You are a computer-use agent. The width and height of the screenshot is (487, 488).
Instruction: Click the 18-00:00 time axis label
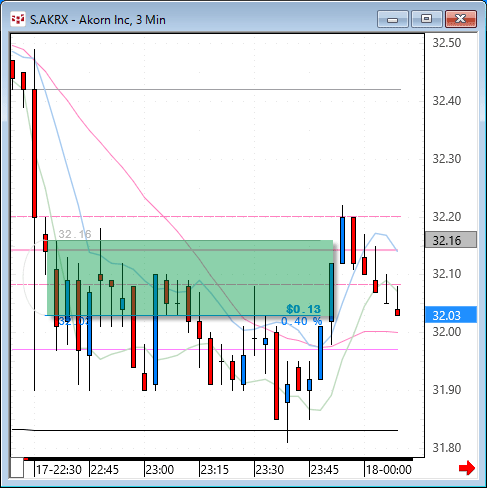click(389, 470)
